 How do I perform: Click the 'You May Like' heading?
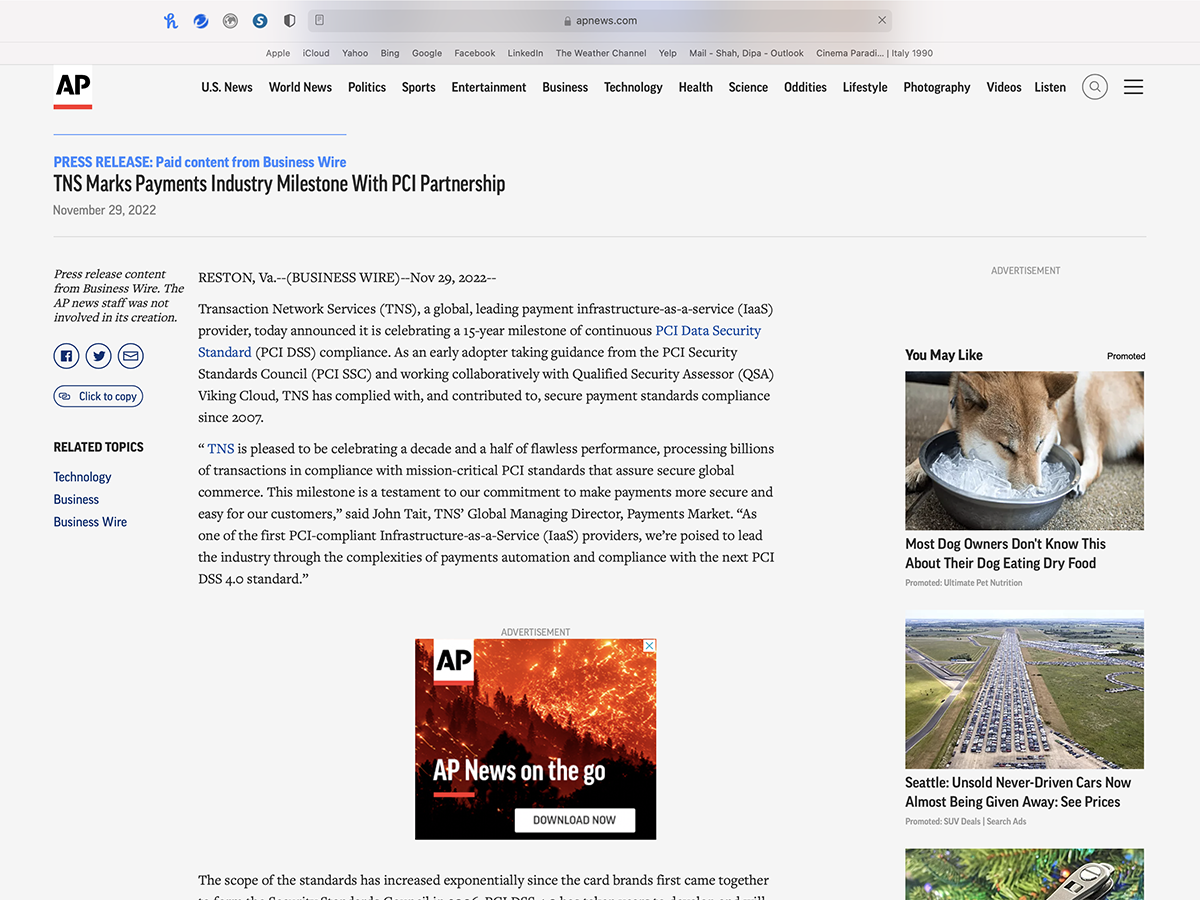(944, 355)
